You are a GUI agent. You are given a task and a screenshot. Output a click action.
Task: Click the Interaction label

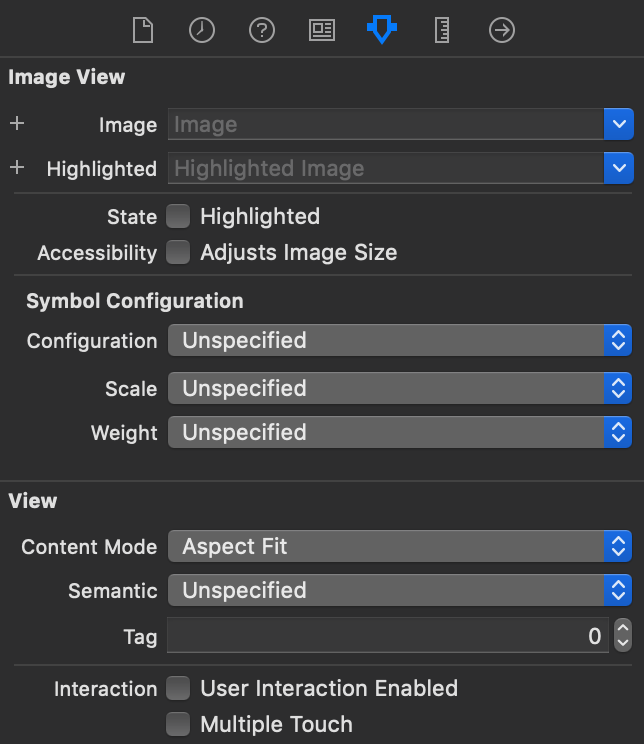(105, 688)
